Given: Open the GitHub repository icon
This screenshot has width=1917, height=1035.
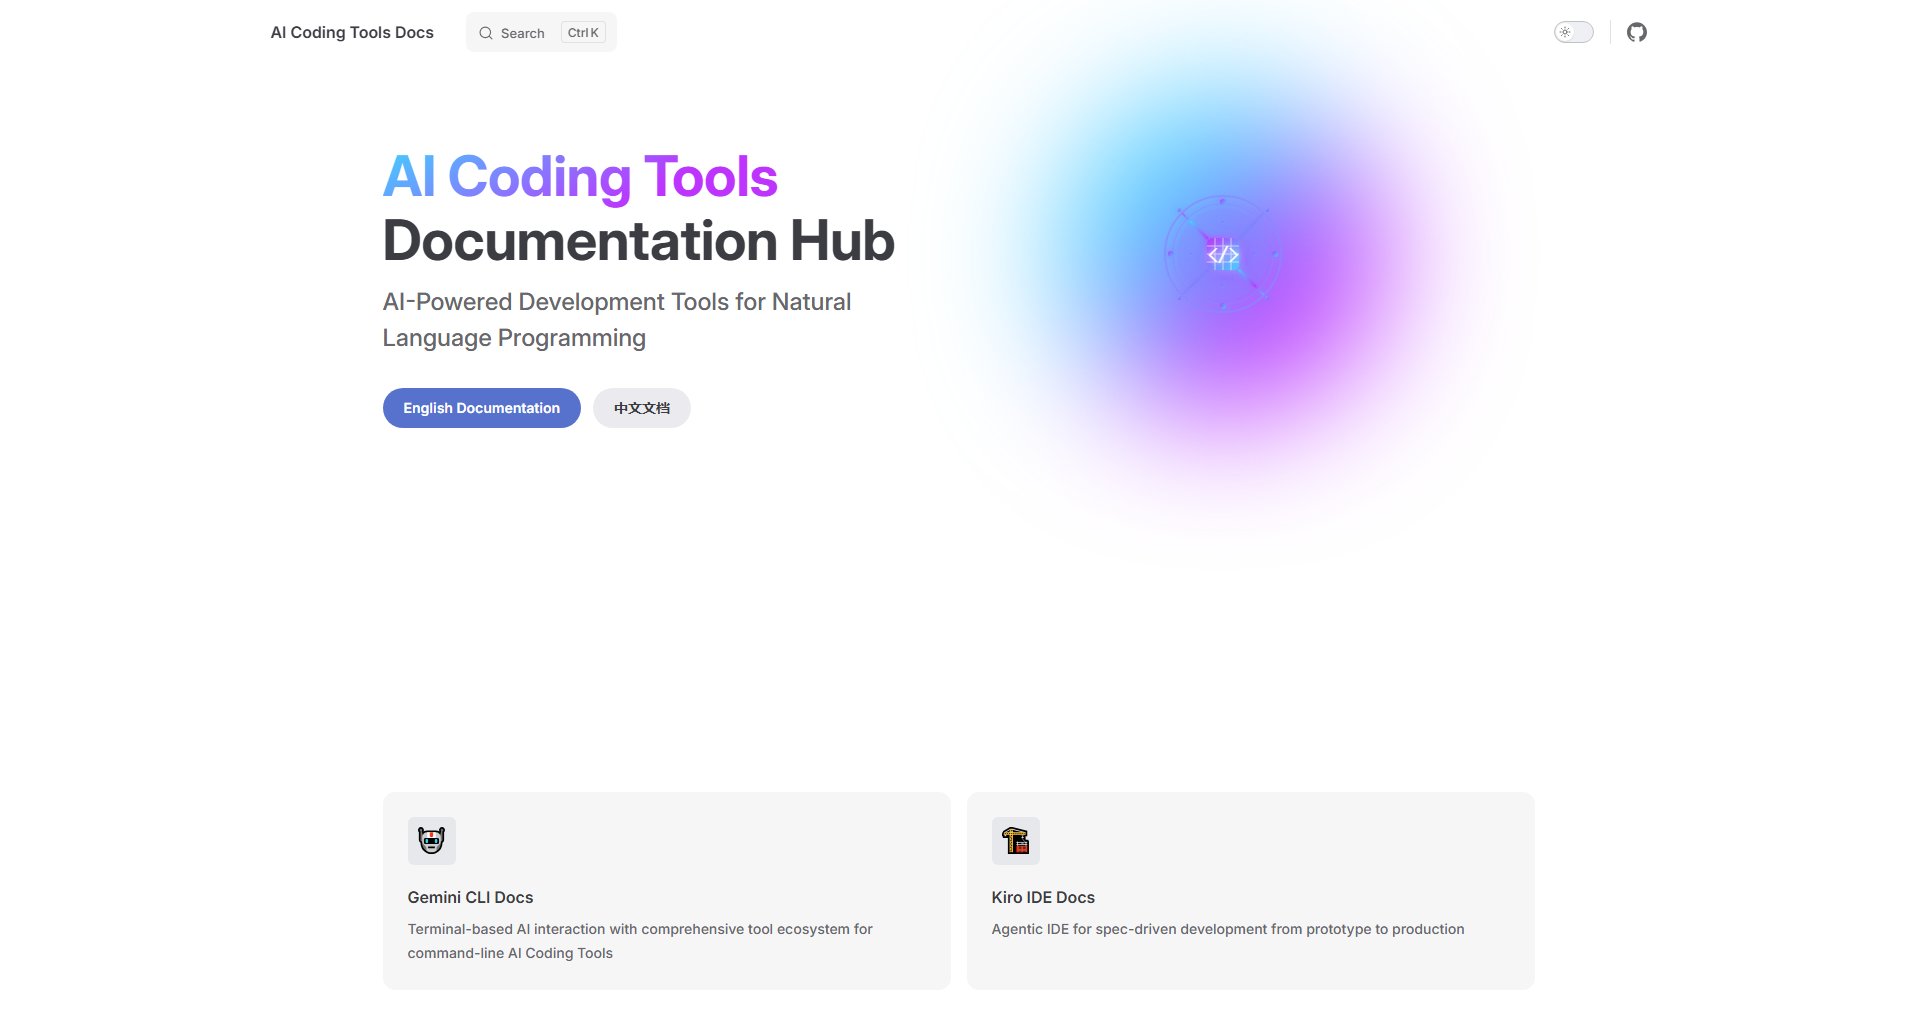Looking at the screenshot, I should [1636, 33].
